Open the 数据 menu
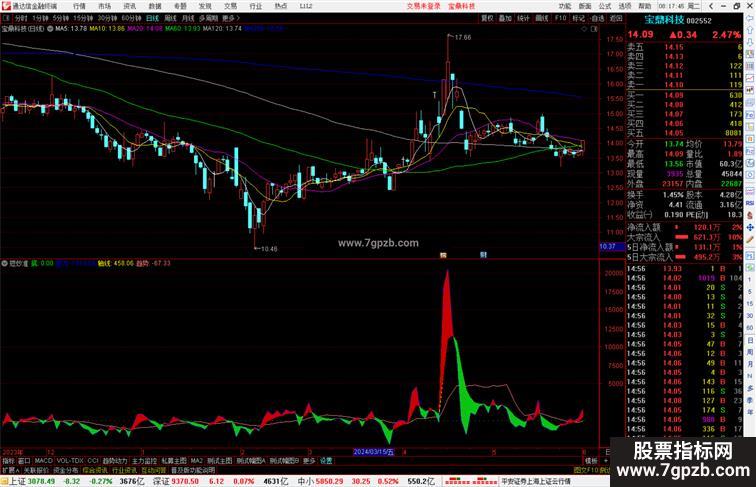The width and height of the screenshot is (756, 487). pyautogui.click(x=155, y=6)
